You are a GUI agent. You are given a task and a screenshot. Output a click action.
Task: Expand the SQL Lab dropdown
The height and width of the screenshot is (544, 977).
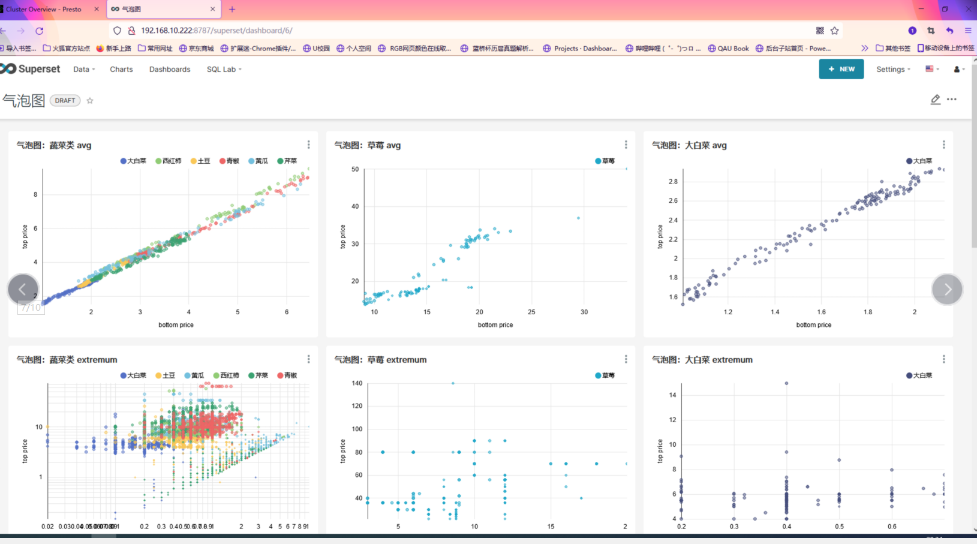tap(224, 69)
